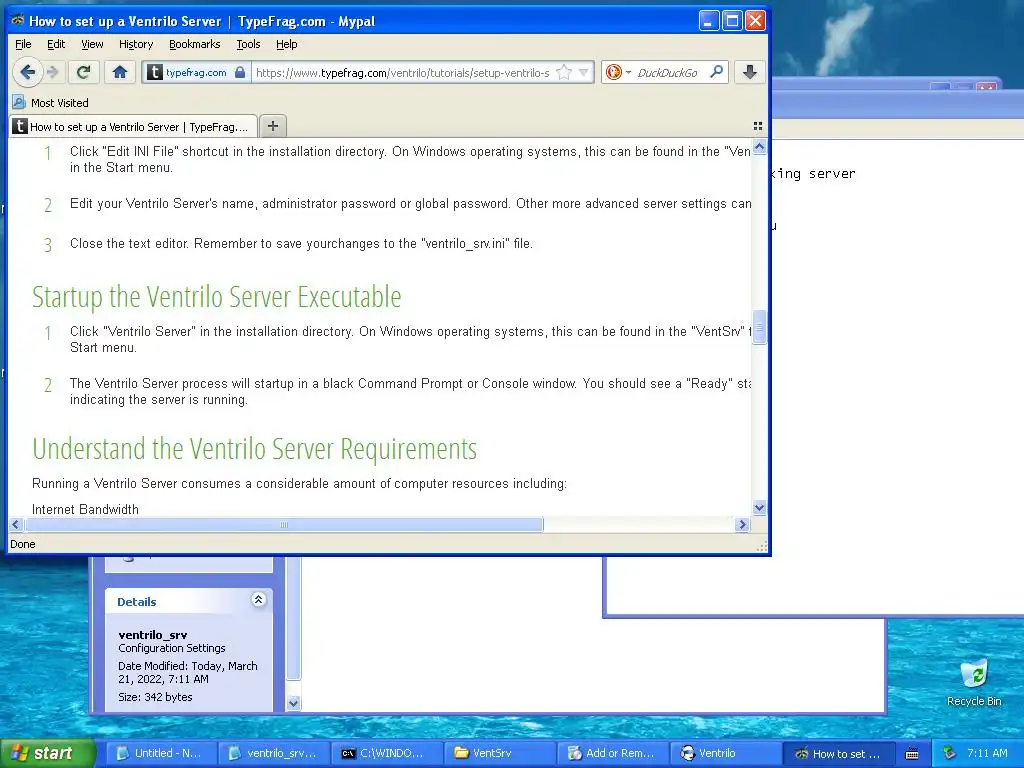This screenshot has width=1024, height=768.
Task: Open the Tools menu
Action: pyautogui.click(x=248, y=44)
